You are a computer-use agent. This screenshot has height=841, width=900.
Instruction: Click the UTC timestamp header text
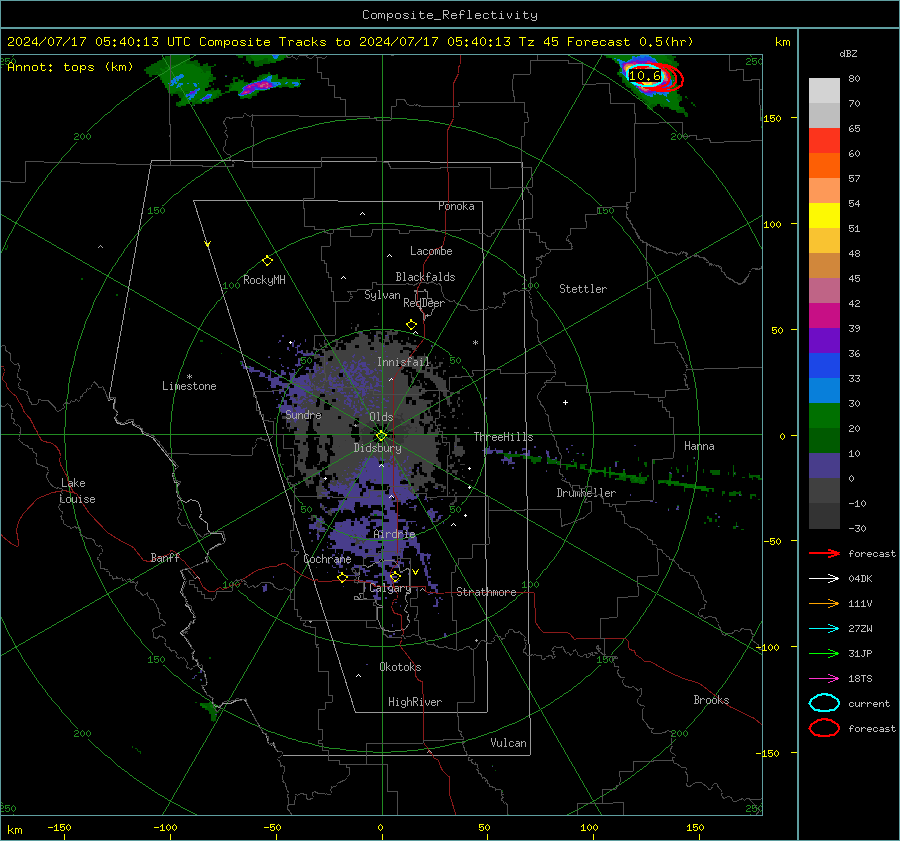pos(350,42)
